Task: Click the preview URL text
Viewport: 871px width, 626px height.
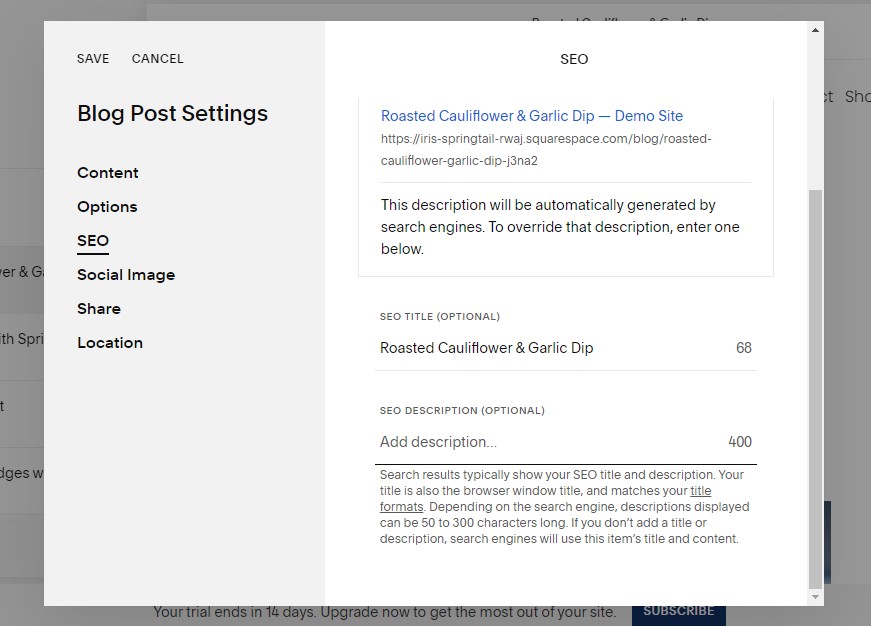Action: pos(545,150)
